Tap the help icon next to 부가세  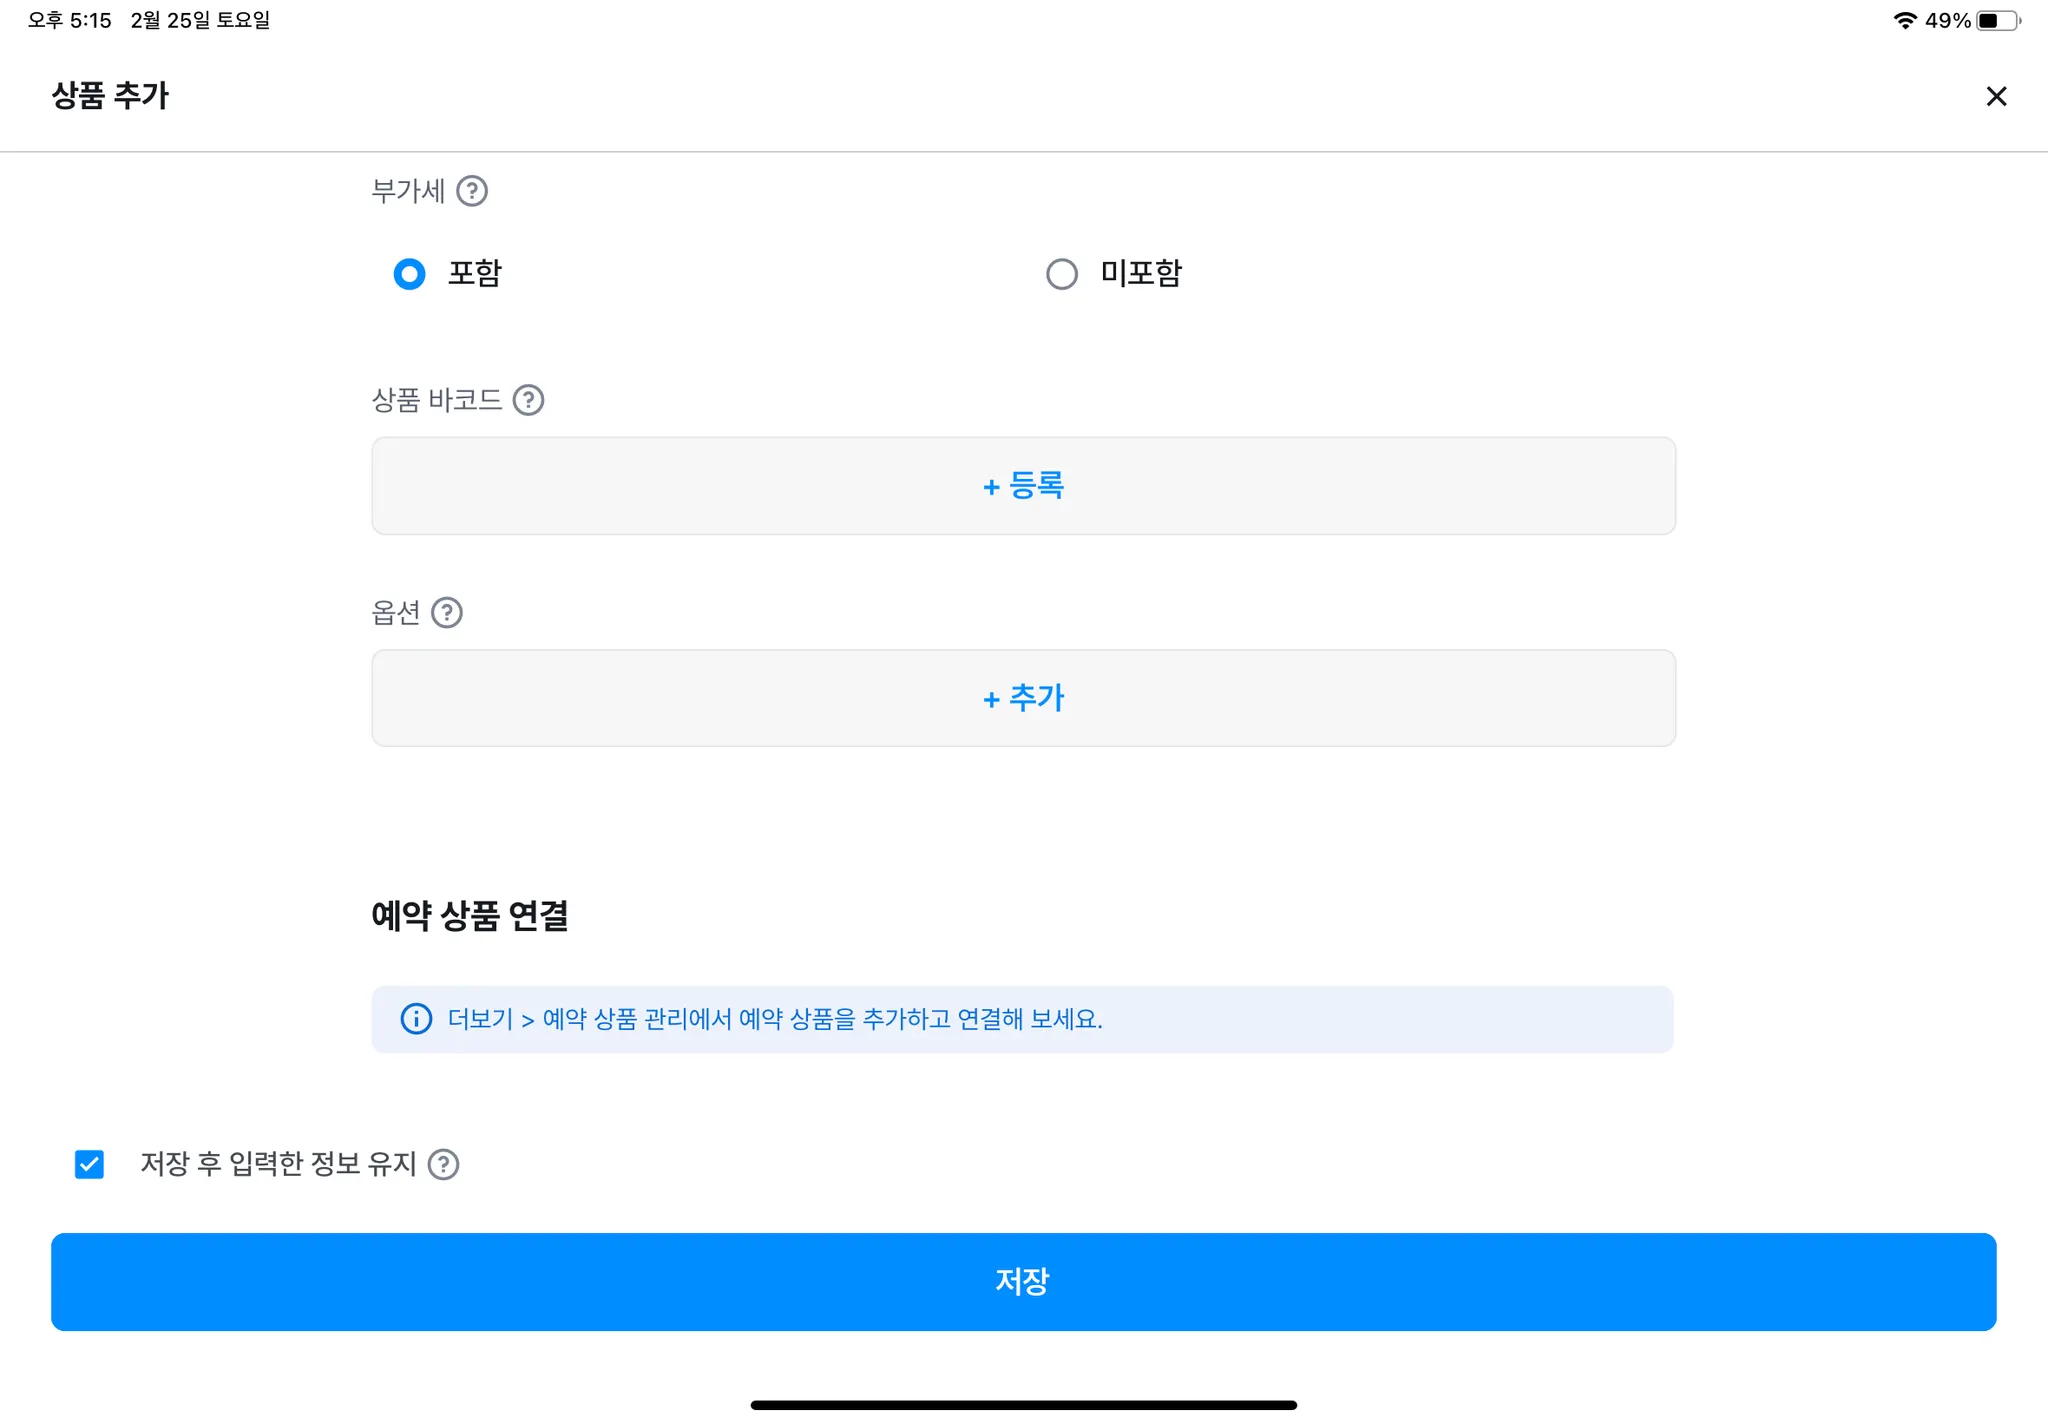472,191
